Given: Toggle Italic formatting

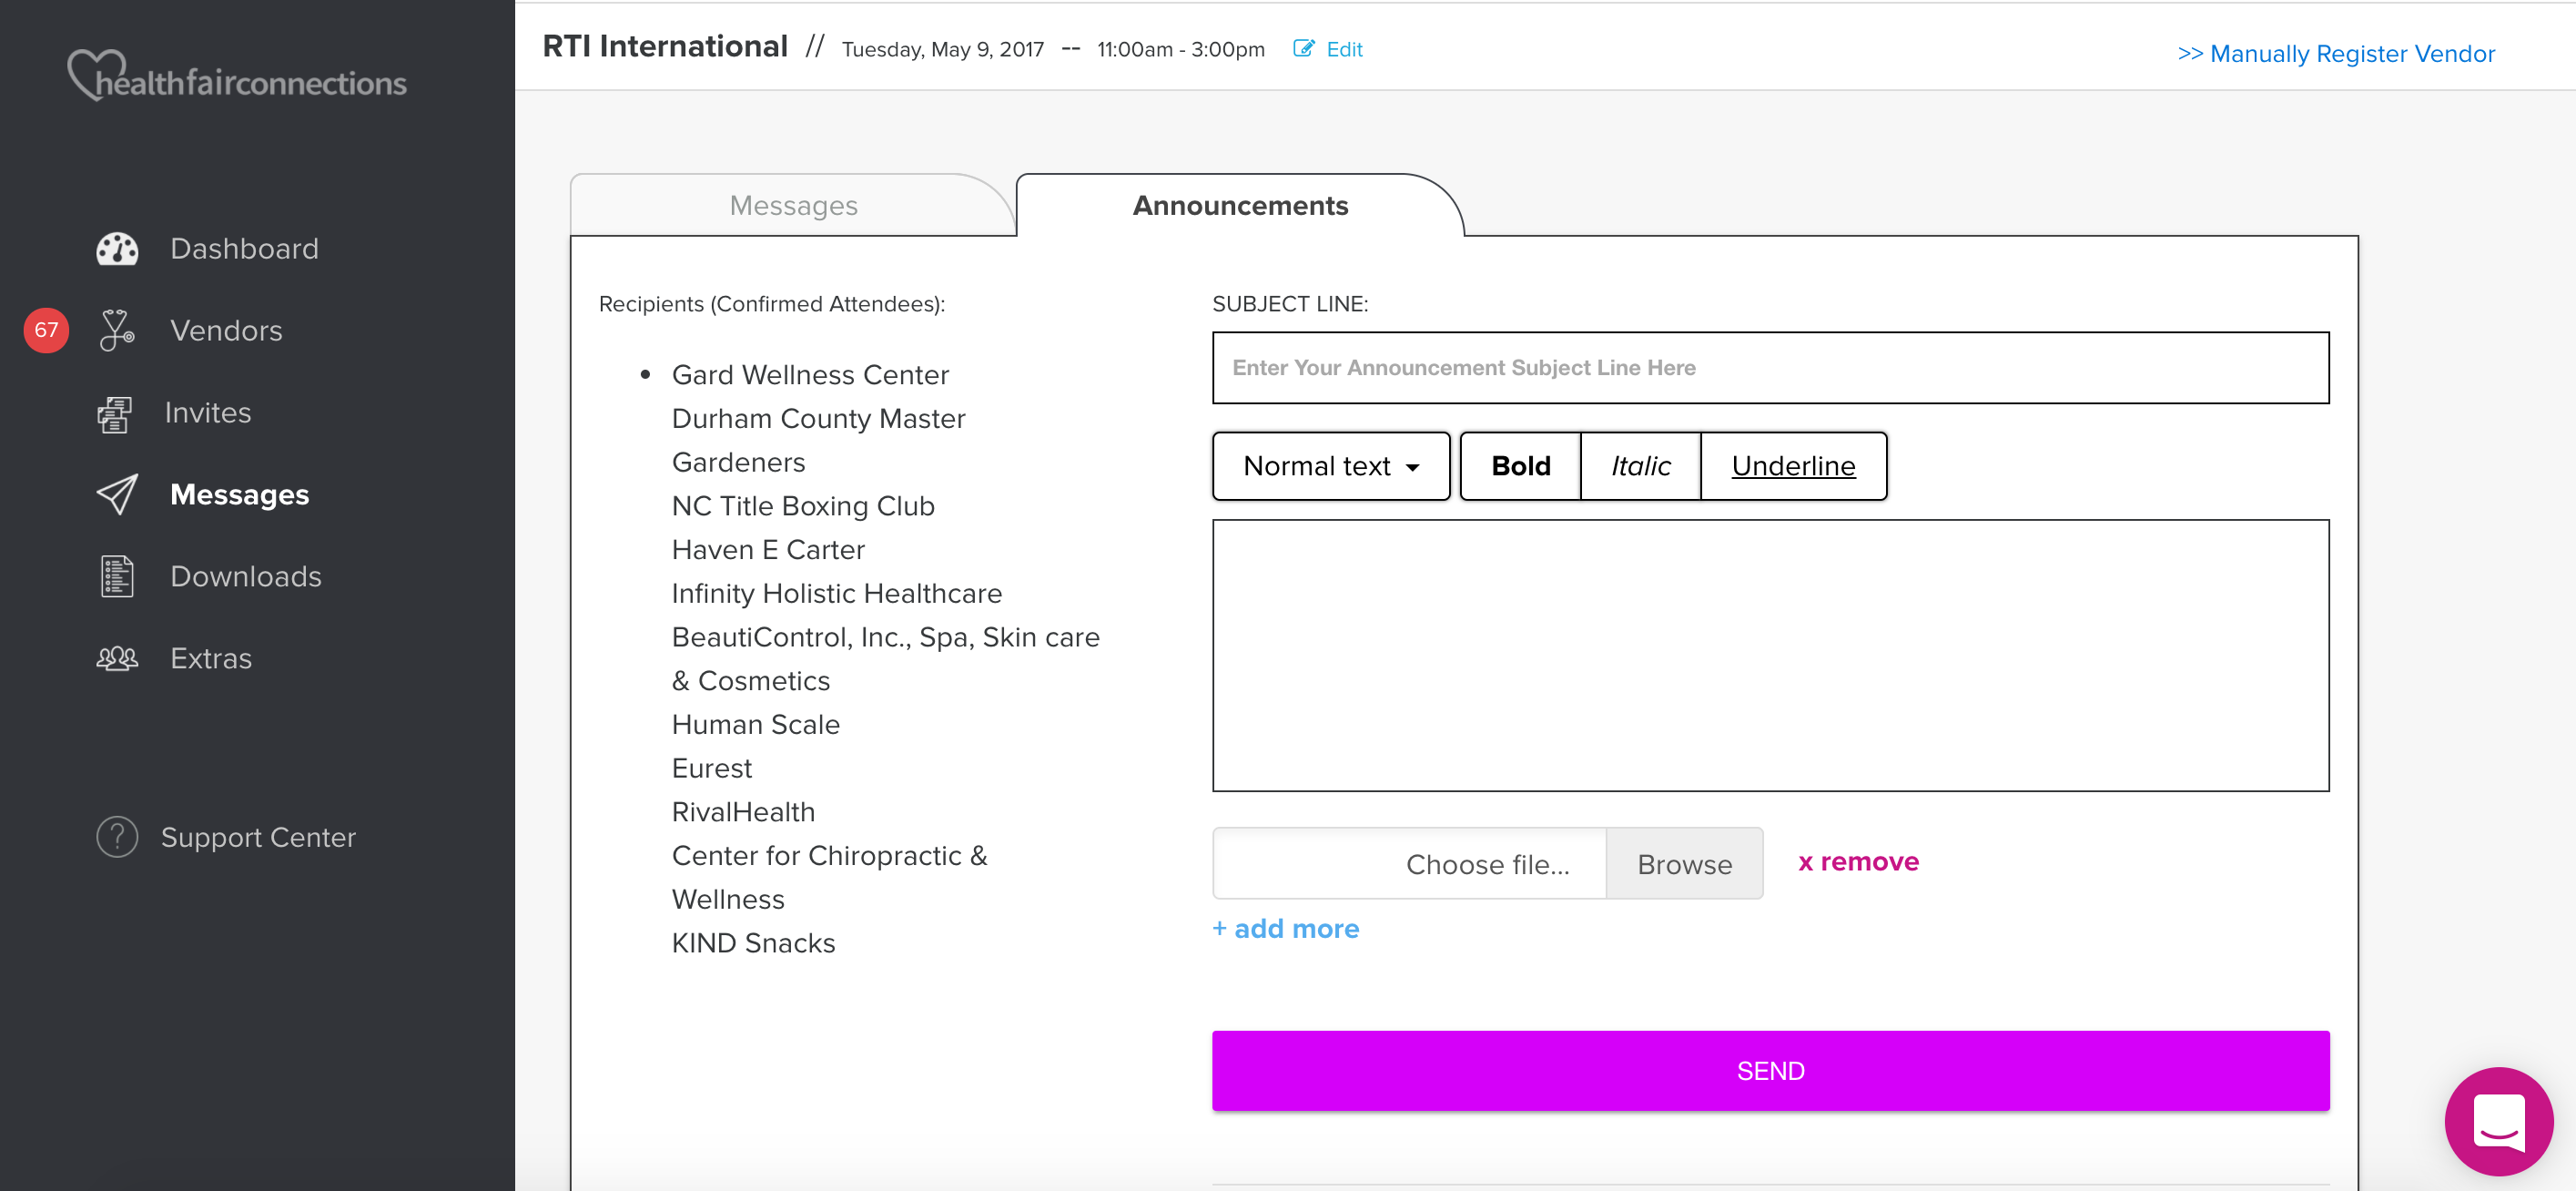Looking at the screenshot, I should click(1640, 466).
